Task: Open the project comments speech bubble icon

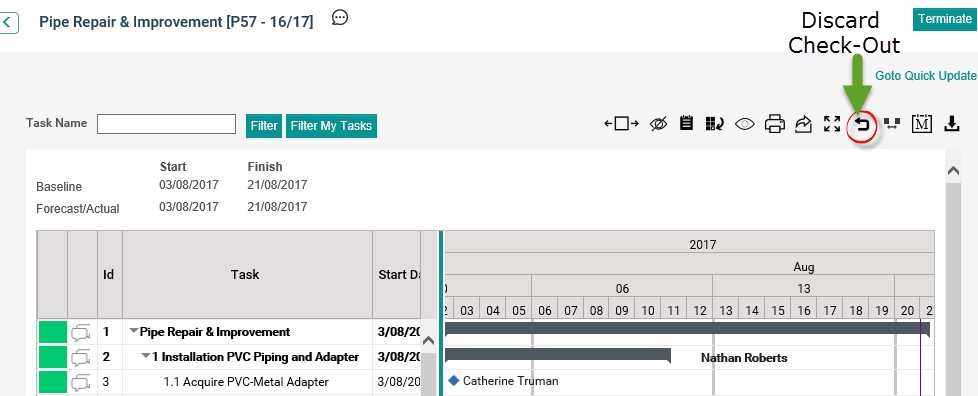Action: (340, 17)
